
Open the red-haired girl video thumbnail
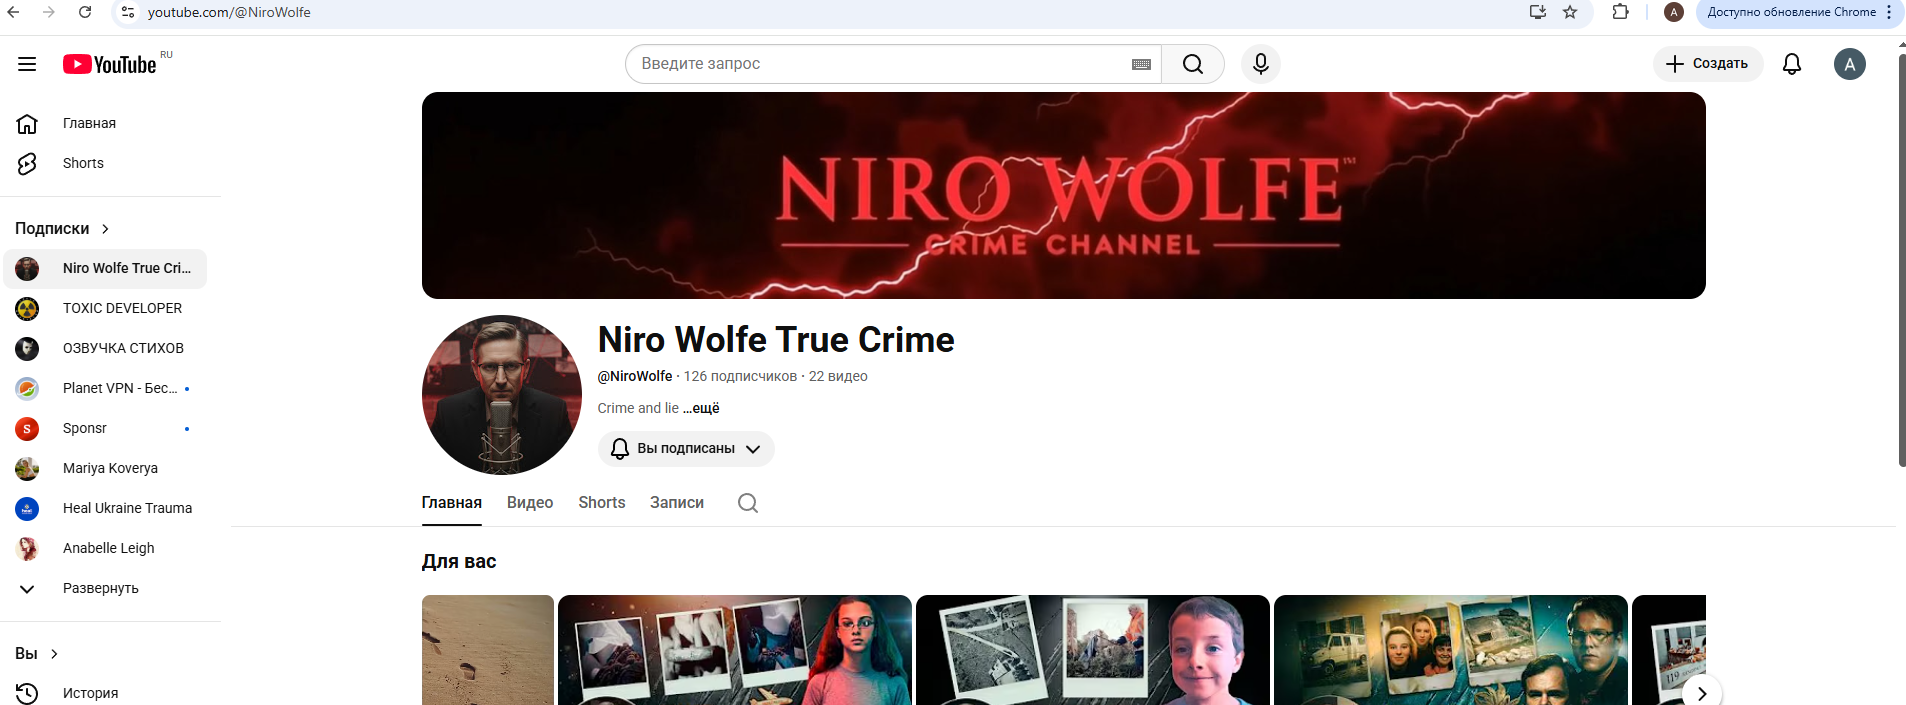coord(735,650)
